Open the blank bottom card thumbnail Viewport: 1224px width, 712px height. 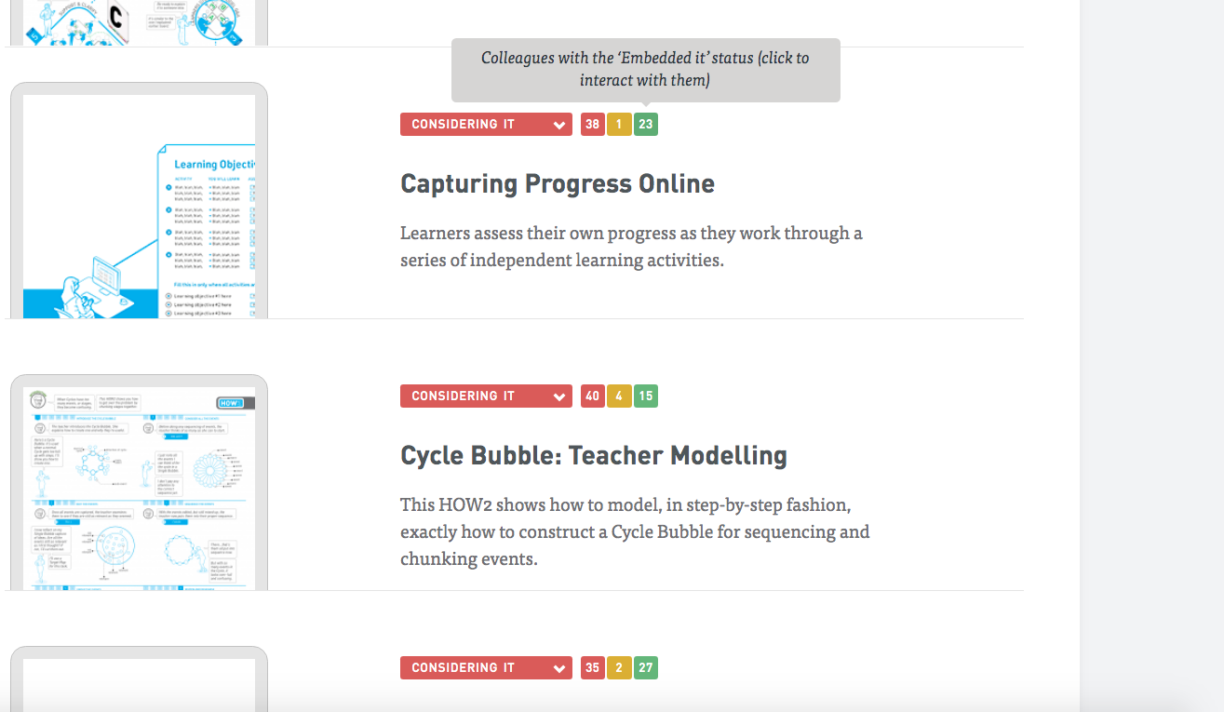[139, 679]
